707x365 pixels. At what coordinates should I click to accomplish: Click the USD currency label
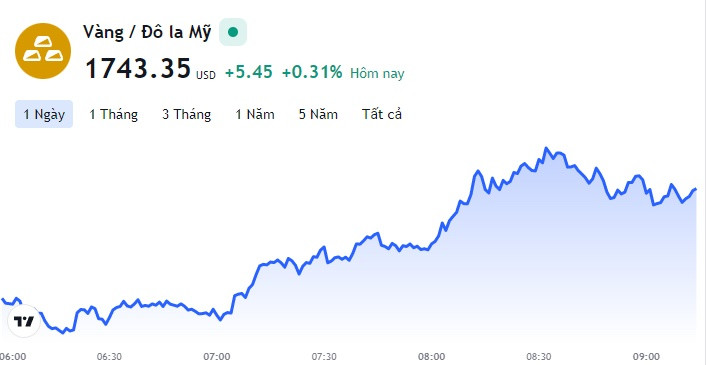point(206,75)
